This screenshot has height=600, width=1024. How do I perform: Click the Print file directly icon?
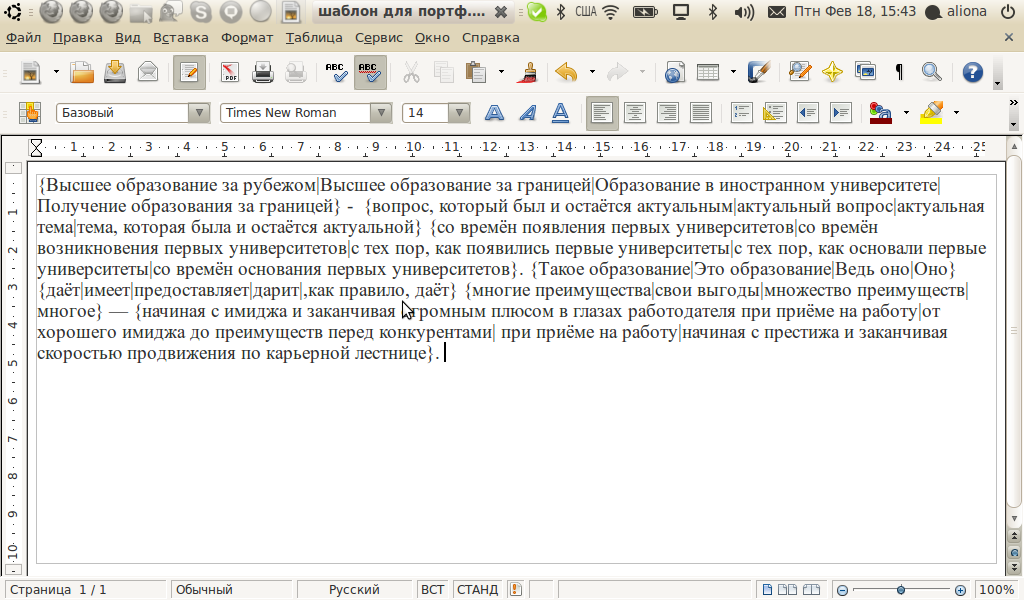click(x=263, y=72)
